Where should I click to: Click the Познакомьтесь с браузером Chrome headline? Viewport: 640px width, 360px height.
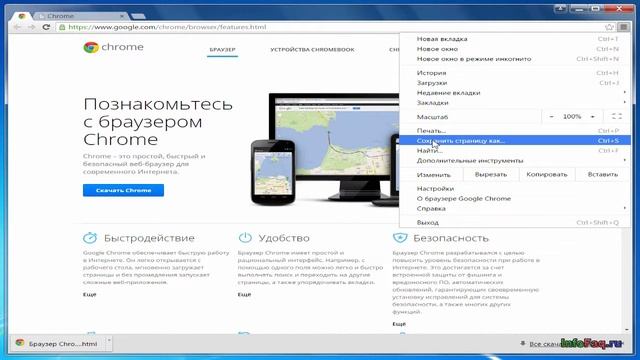(158, 122)
